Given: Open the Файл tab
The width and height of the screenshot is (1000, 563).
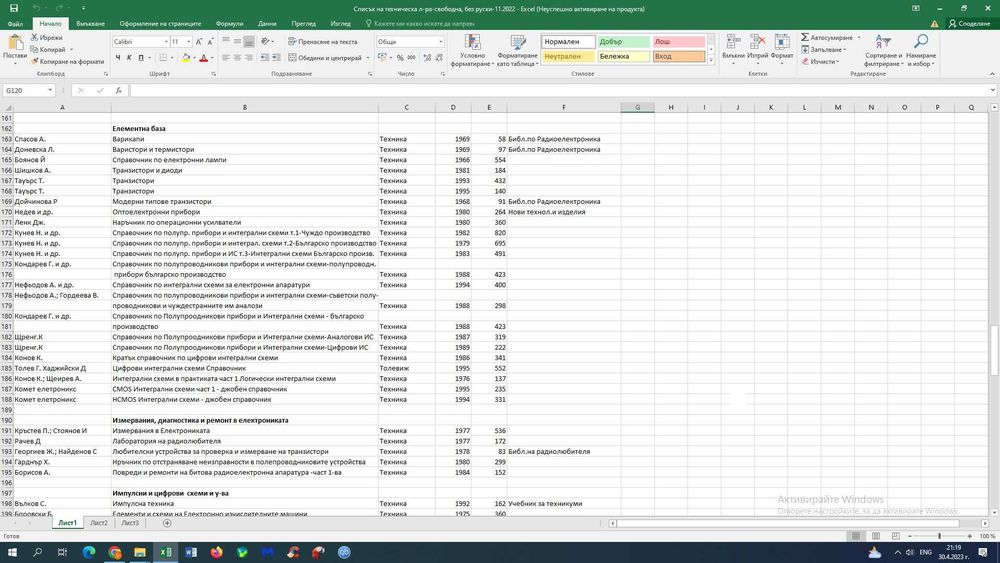Looking at the screenshot, I should click(15, 24).
